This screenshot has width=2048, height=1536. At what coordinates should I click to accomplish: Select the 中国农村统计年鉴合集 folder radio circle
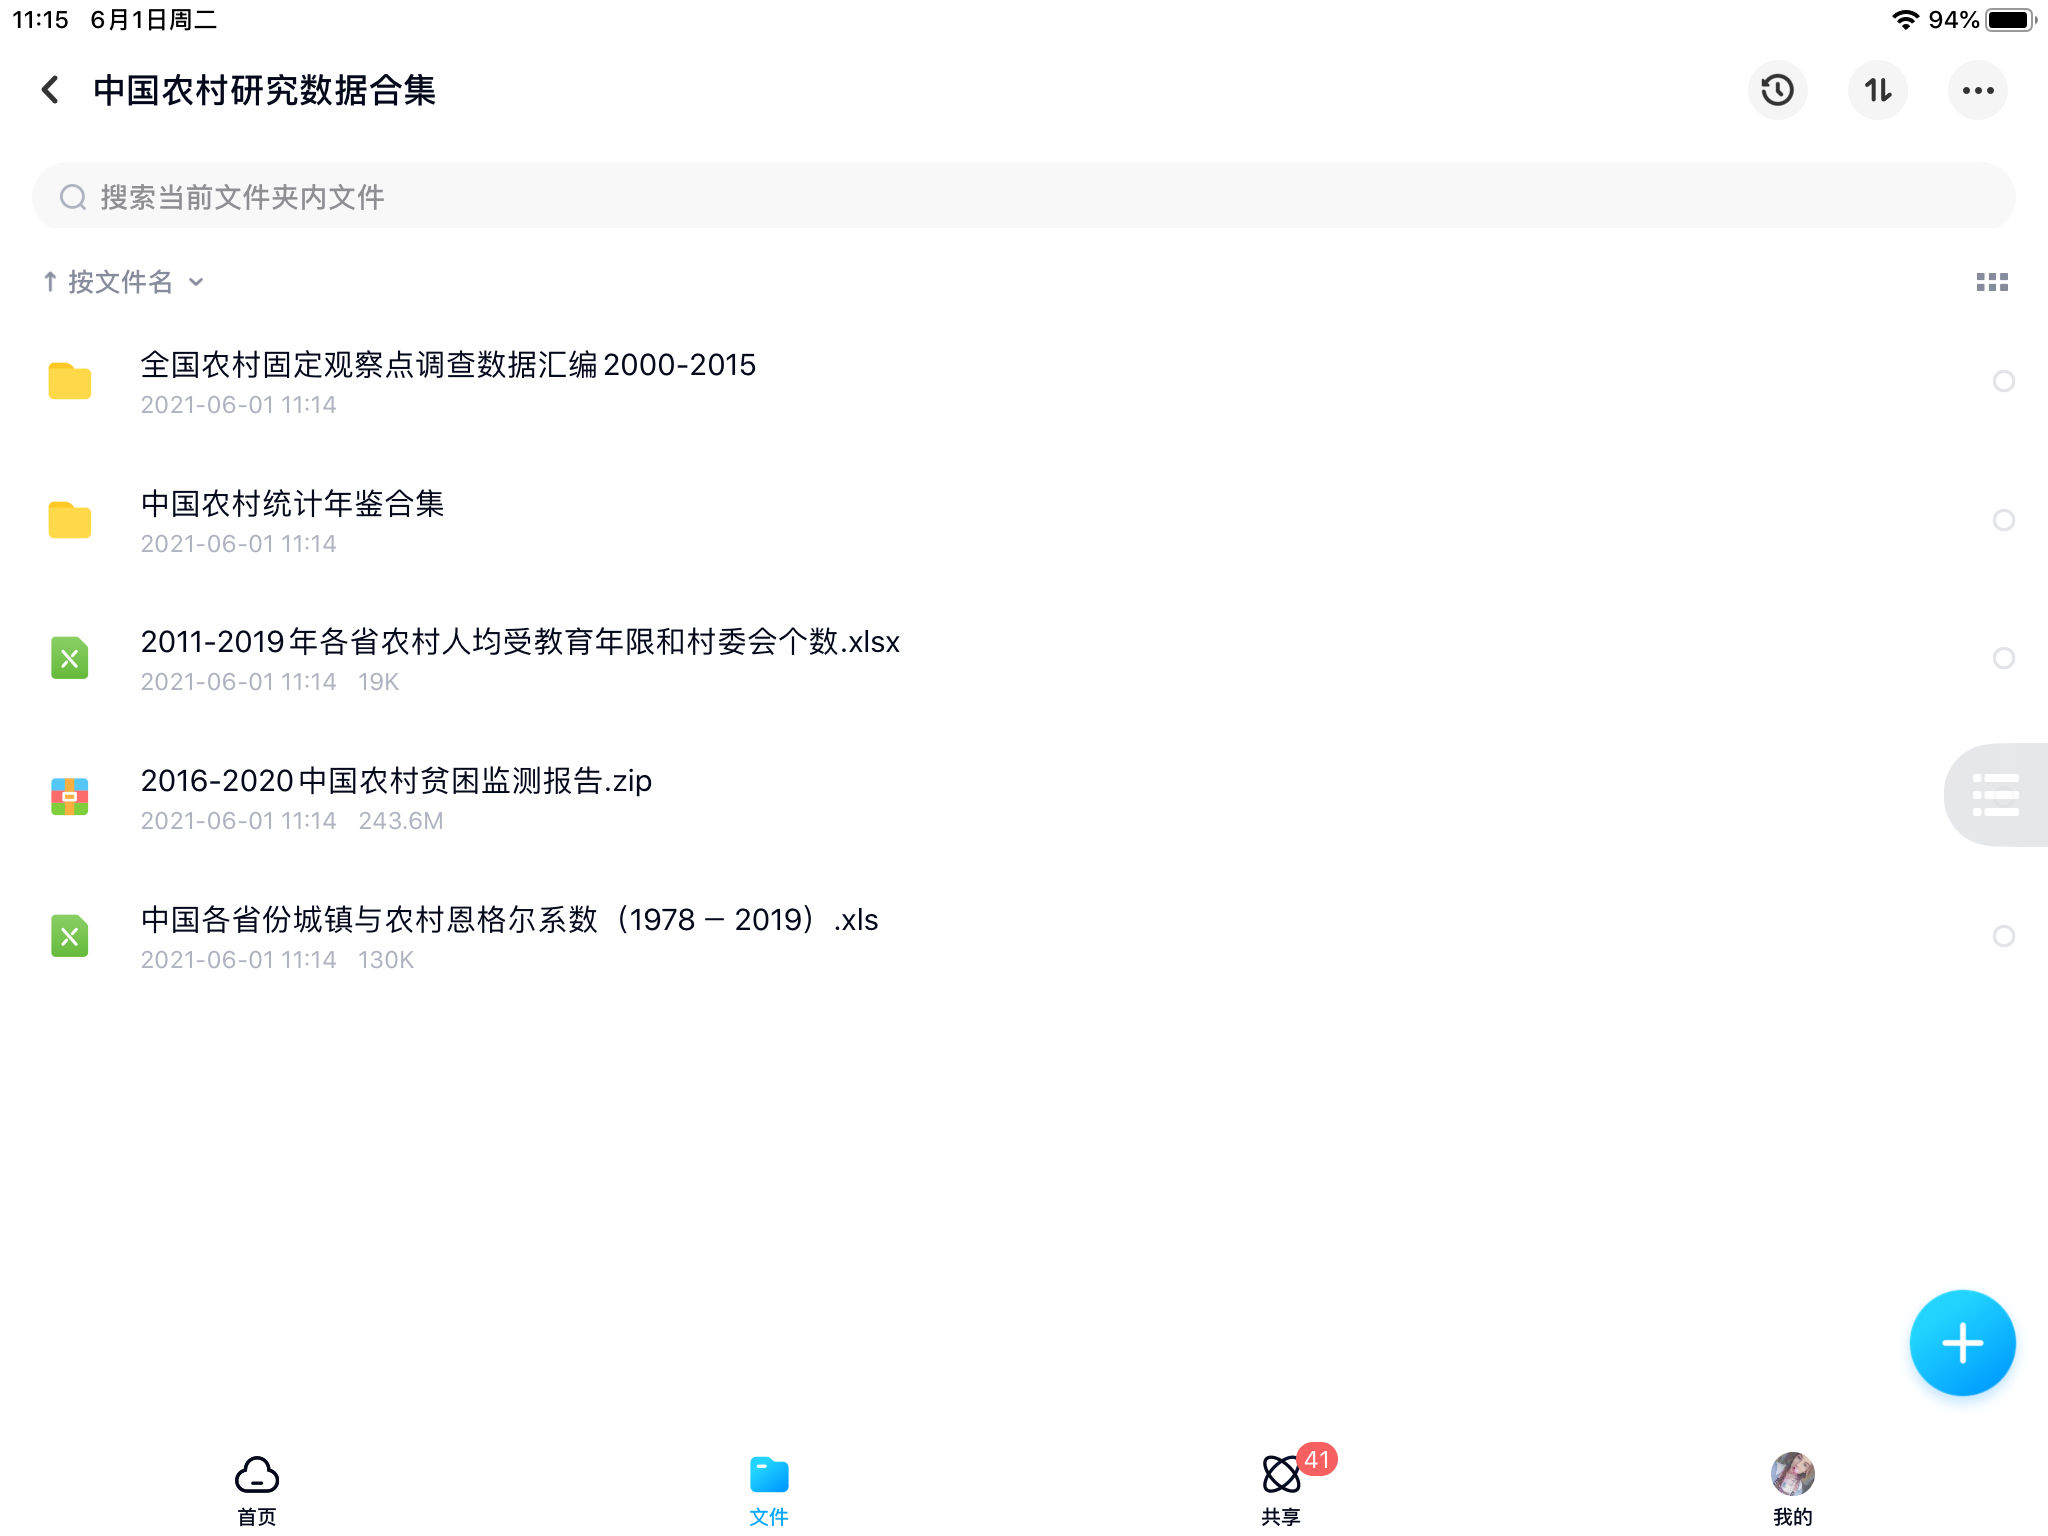2003,520
